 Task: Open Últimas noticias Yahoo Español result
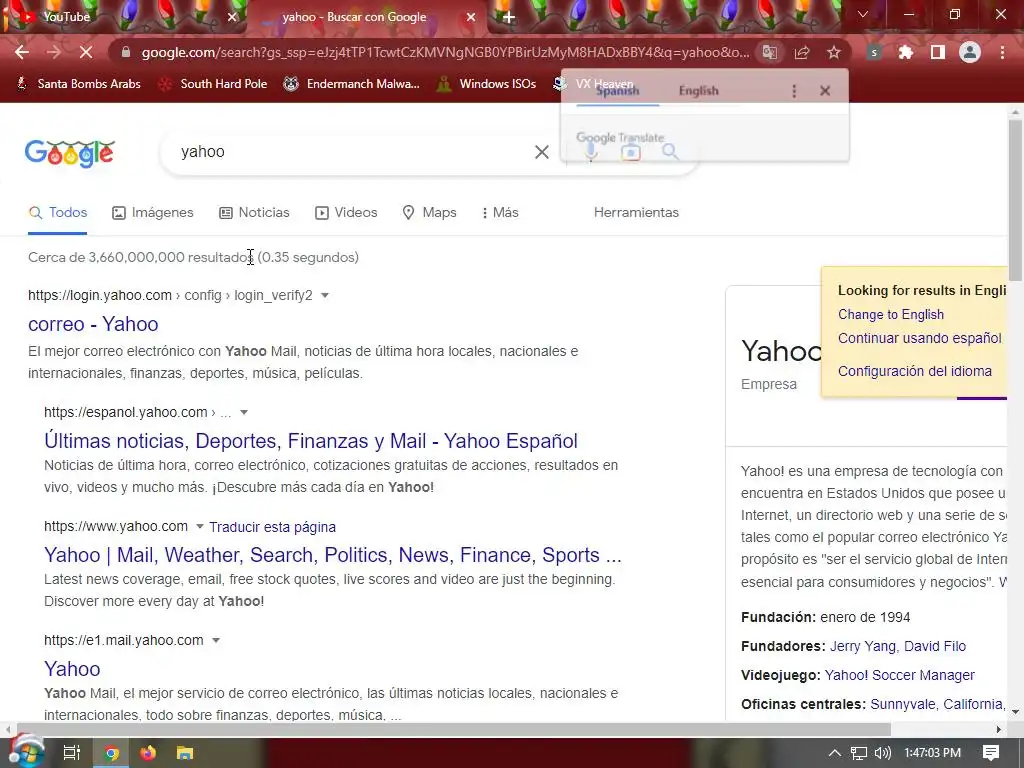311,441
